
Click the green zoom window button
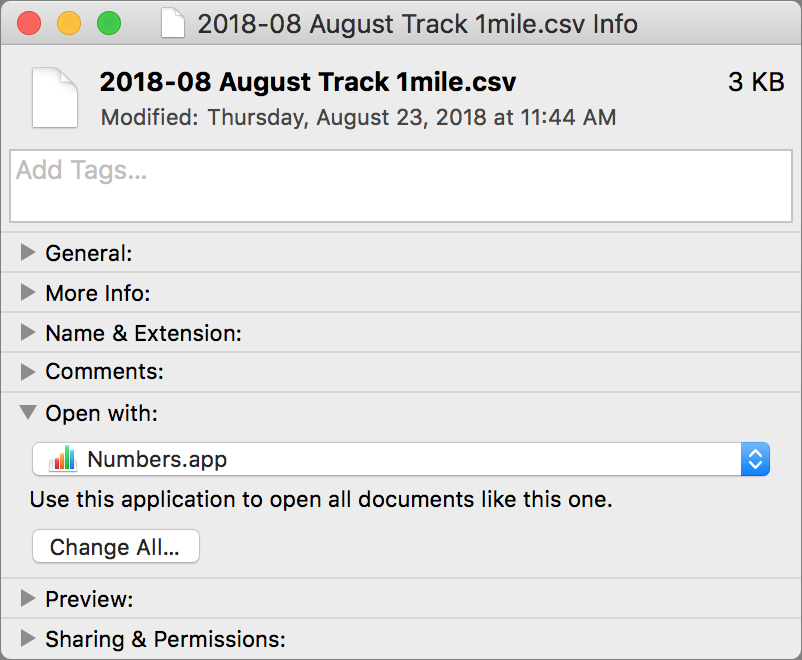tap(109, 24)
